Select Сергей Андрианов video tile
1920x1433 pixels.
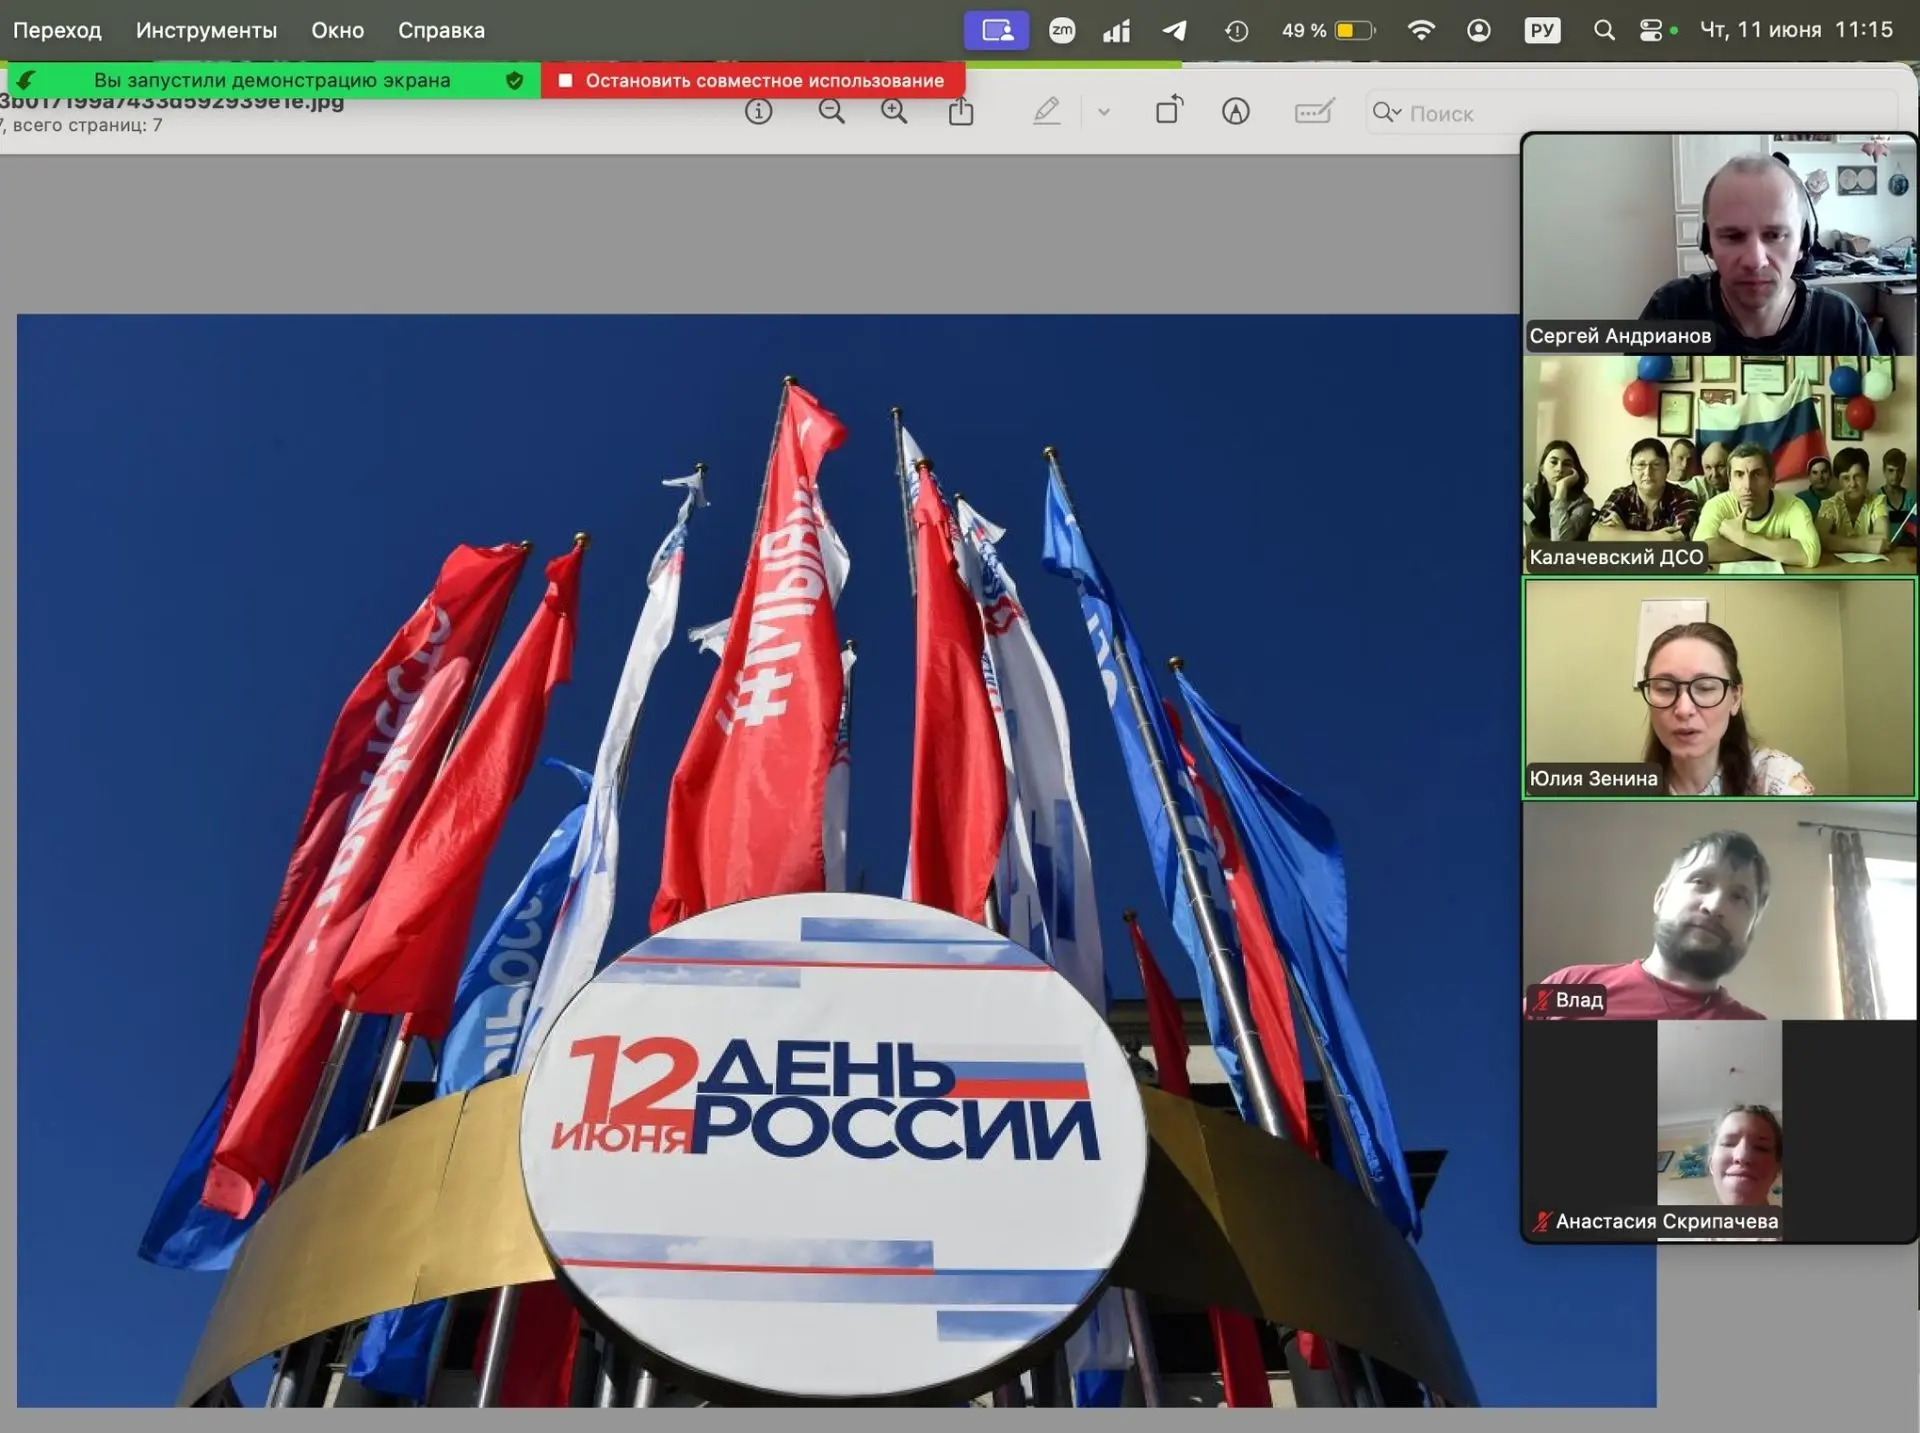(x=1718, y=245)
